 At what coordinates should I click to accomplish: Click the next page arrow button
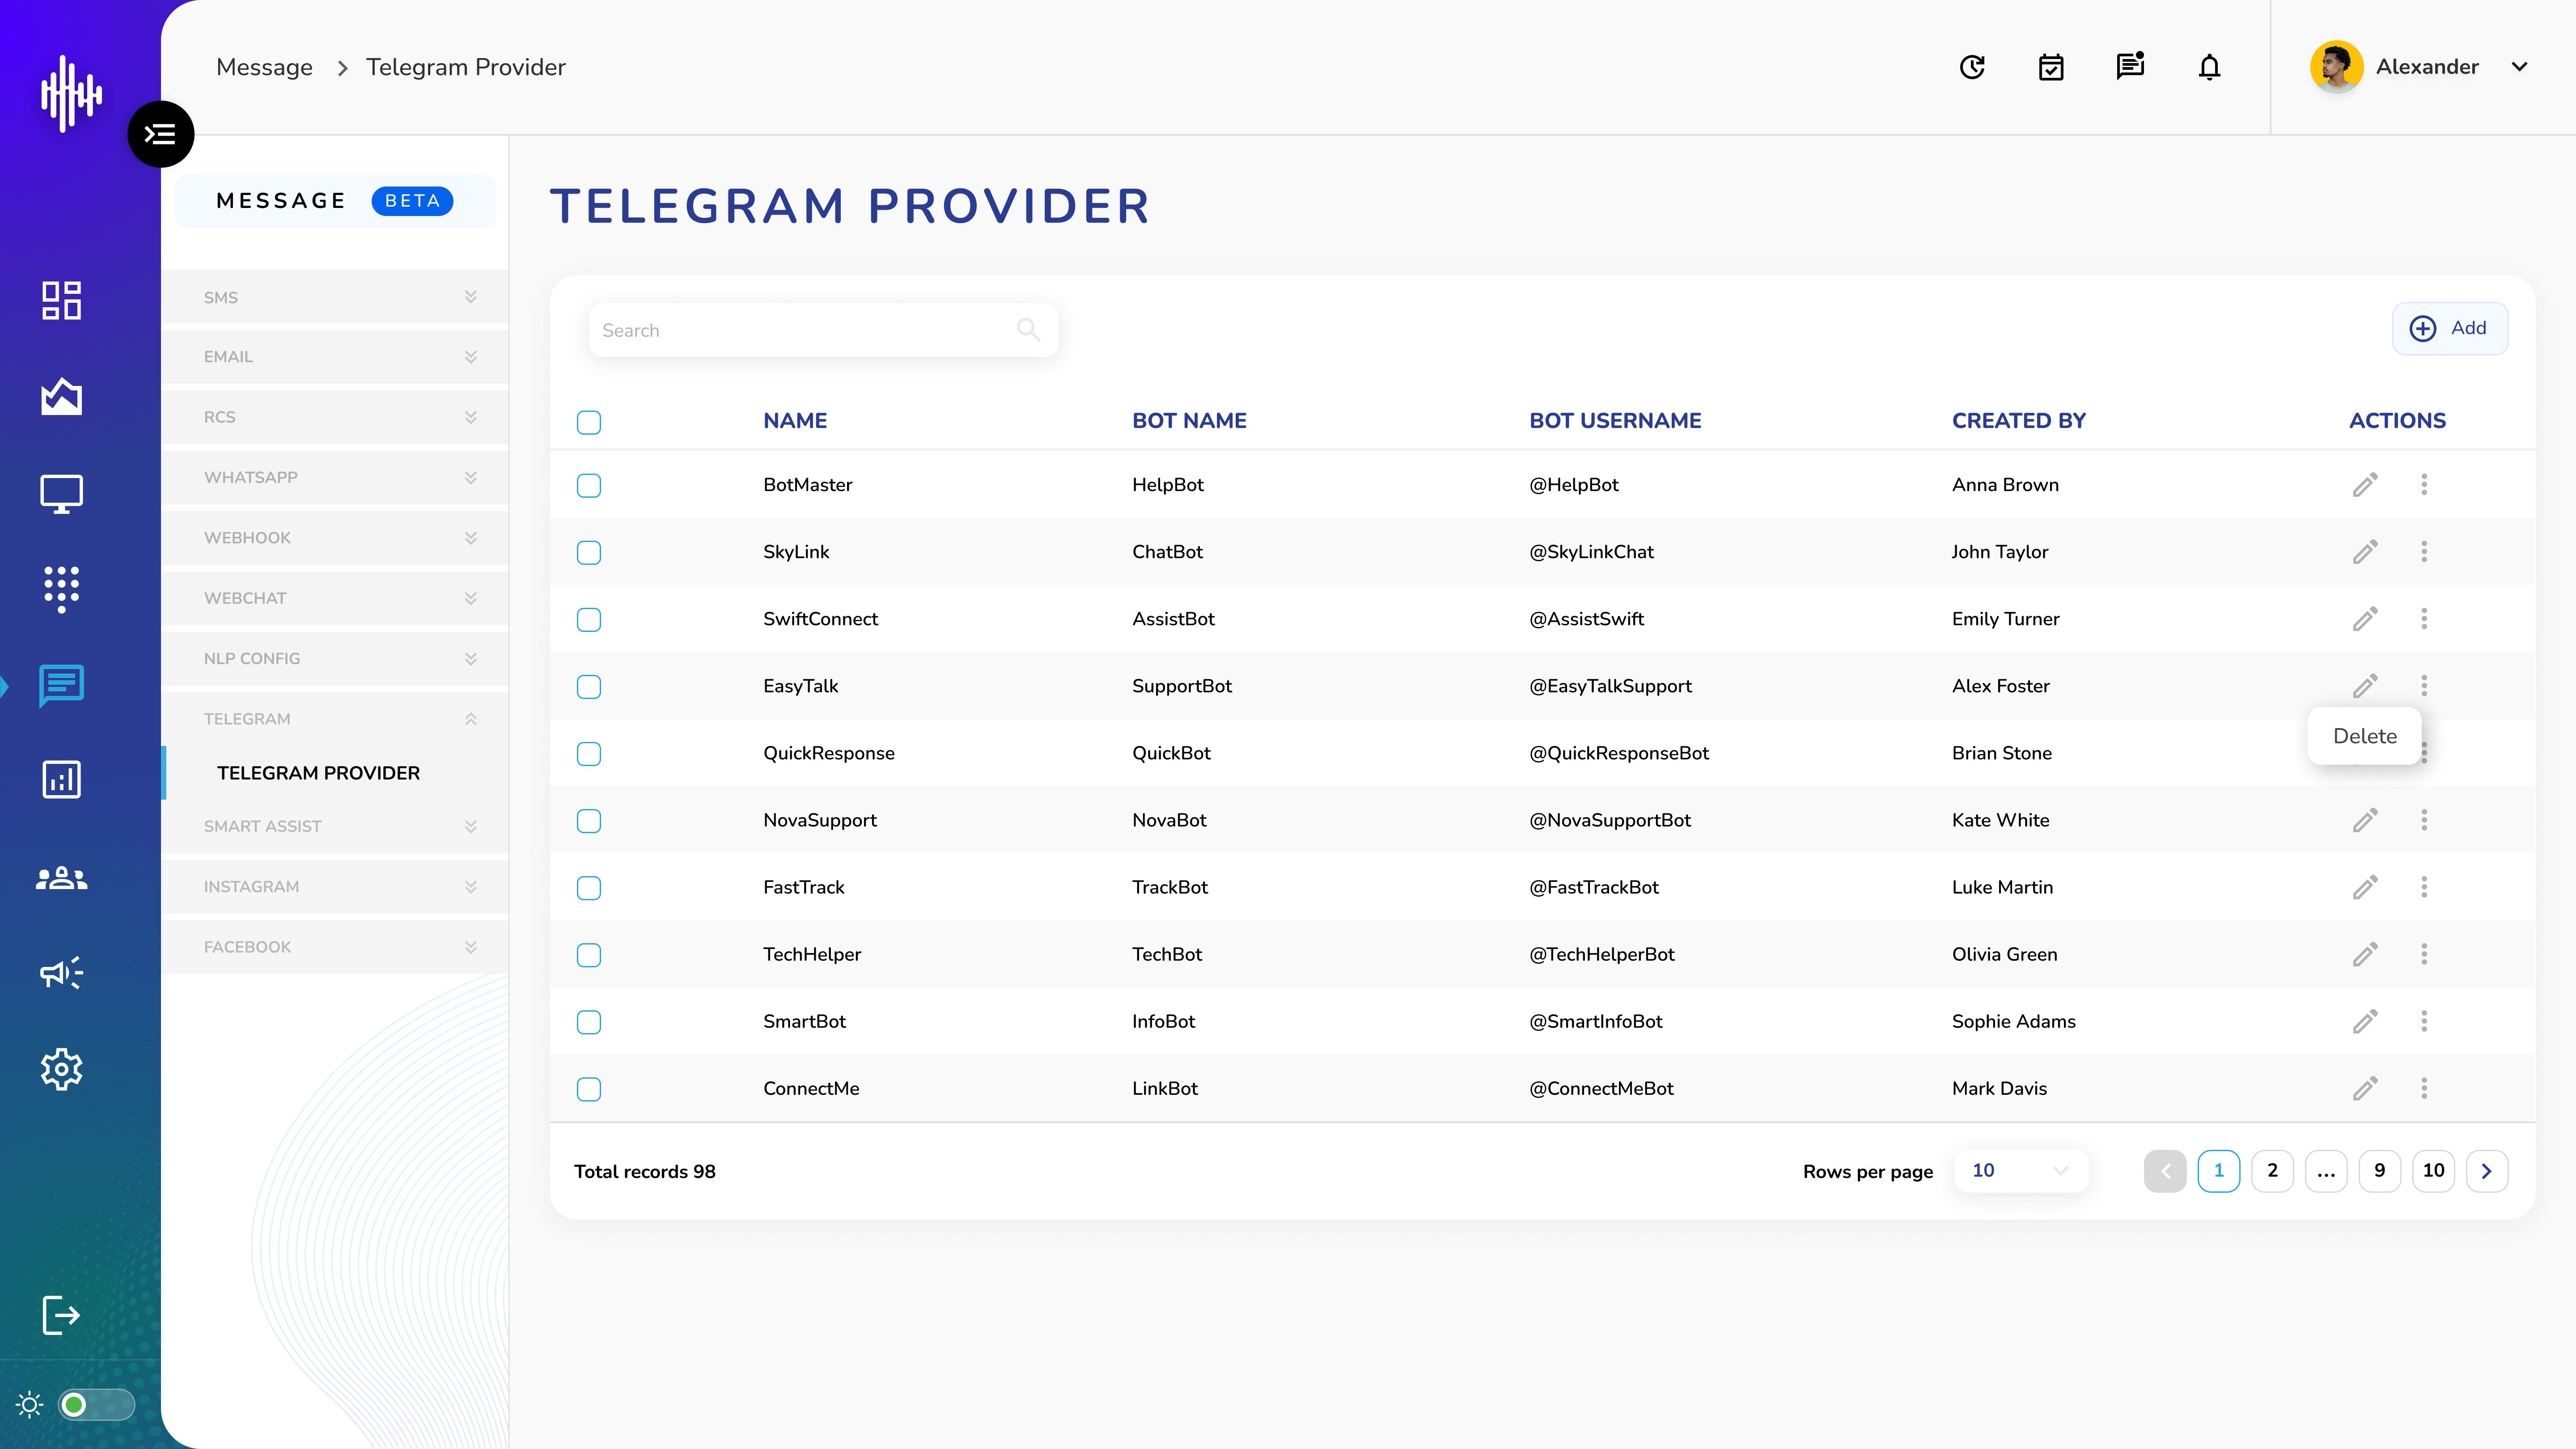point(2487,1170)
